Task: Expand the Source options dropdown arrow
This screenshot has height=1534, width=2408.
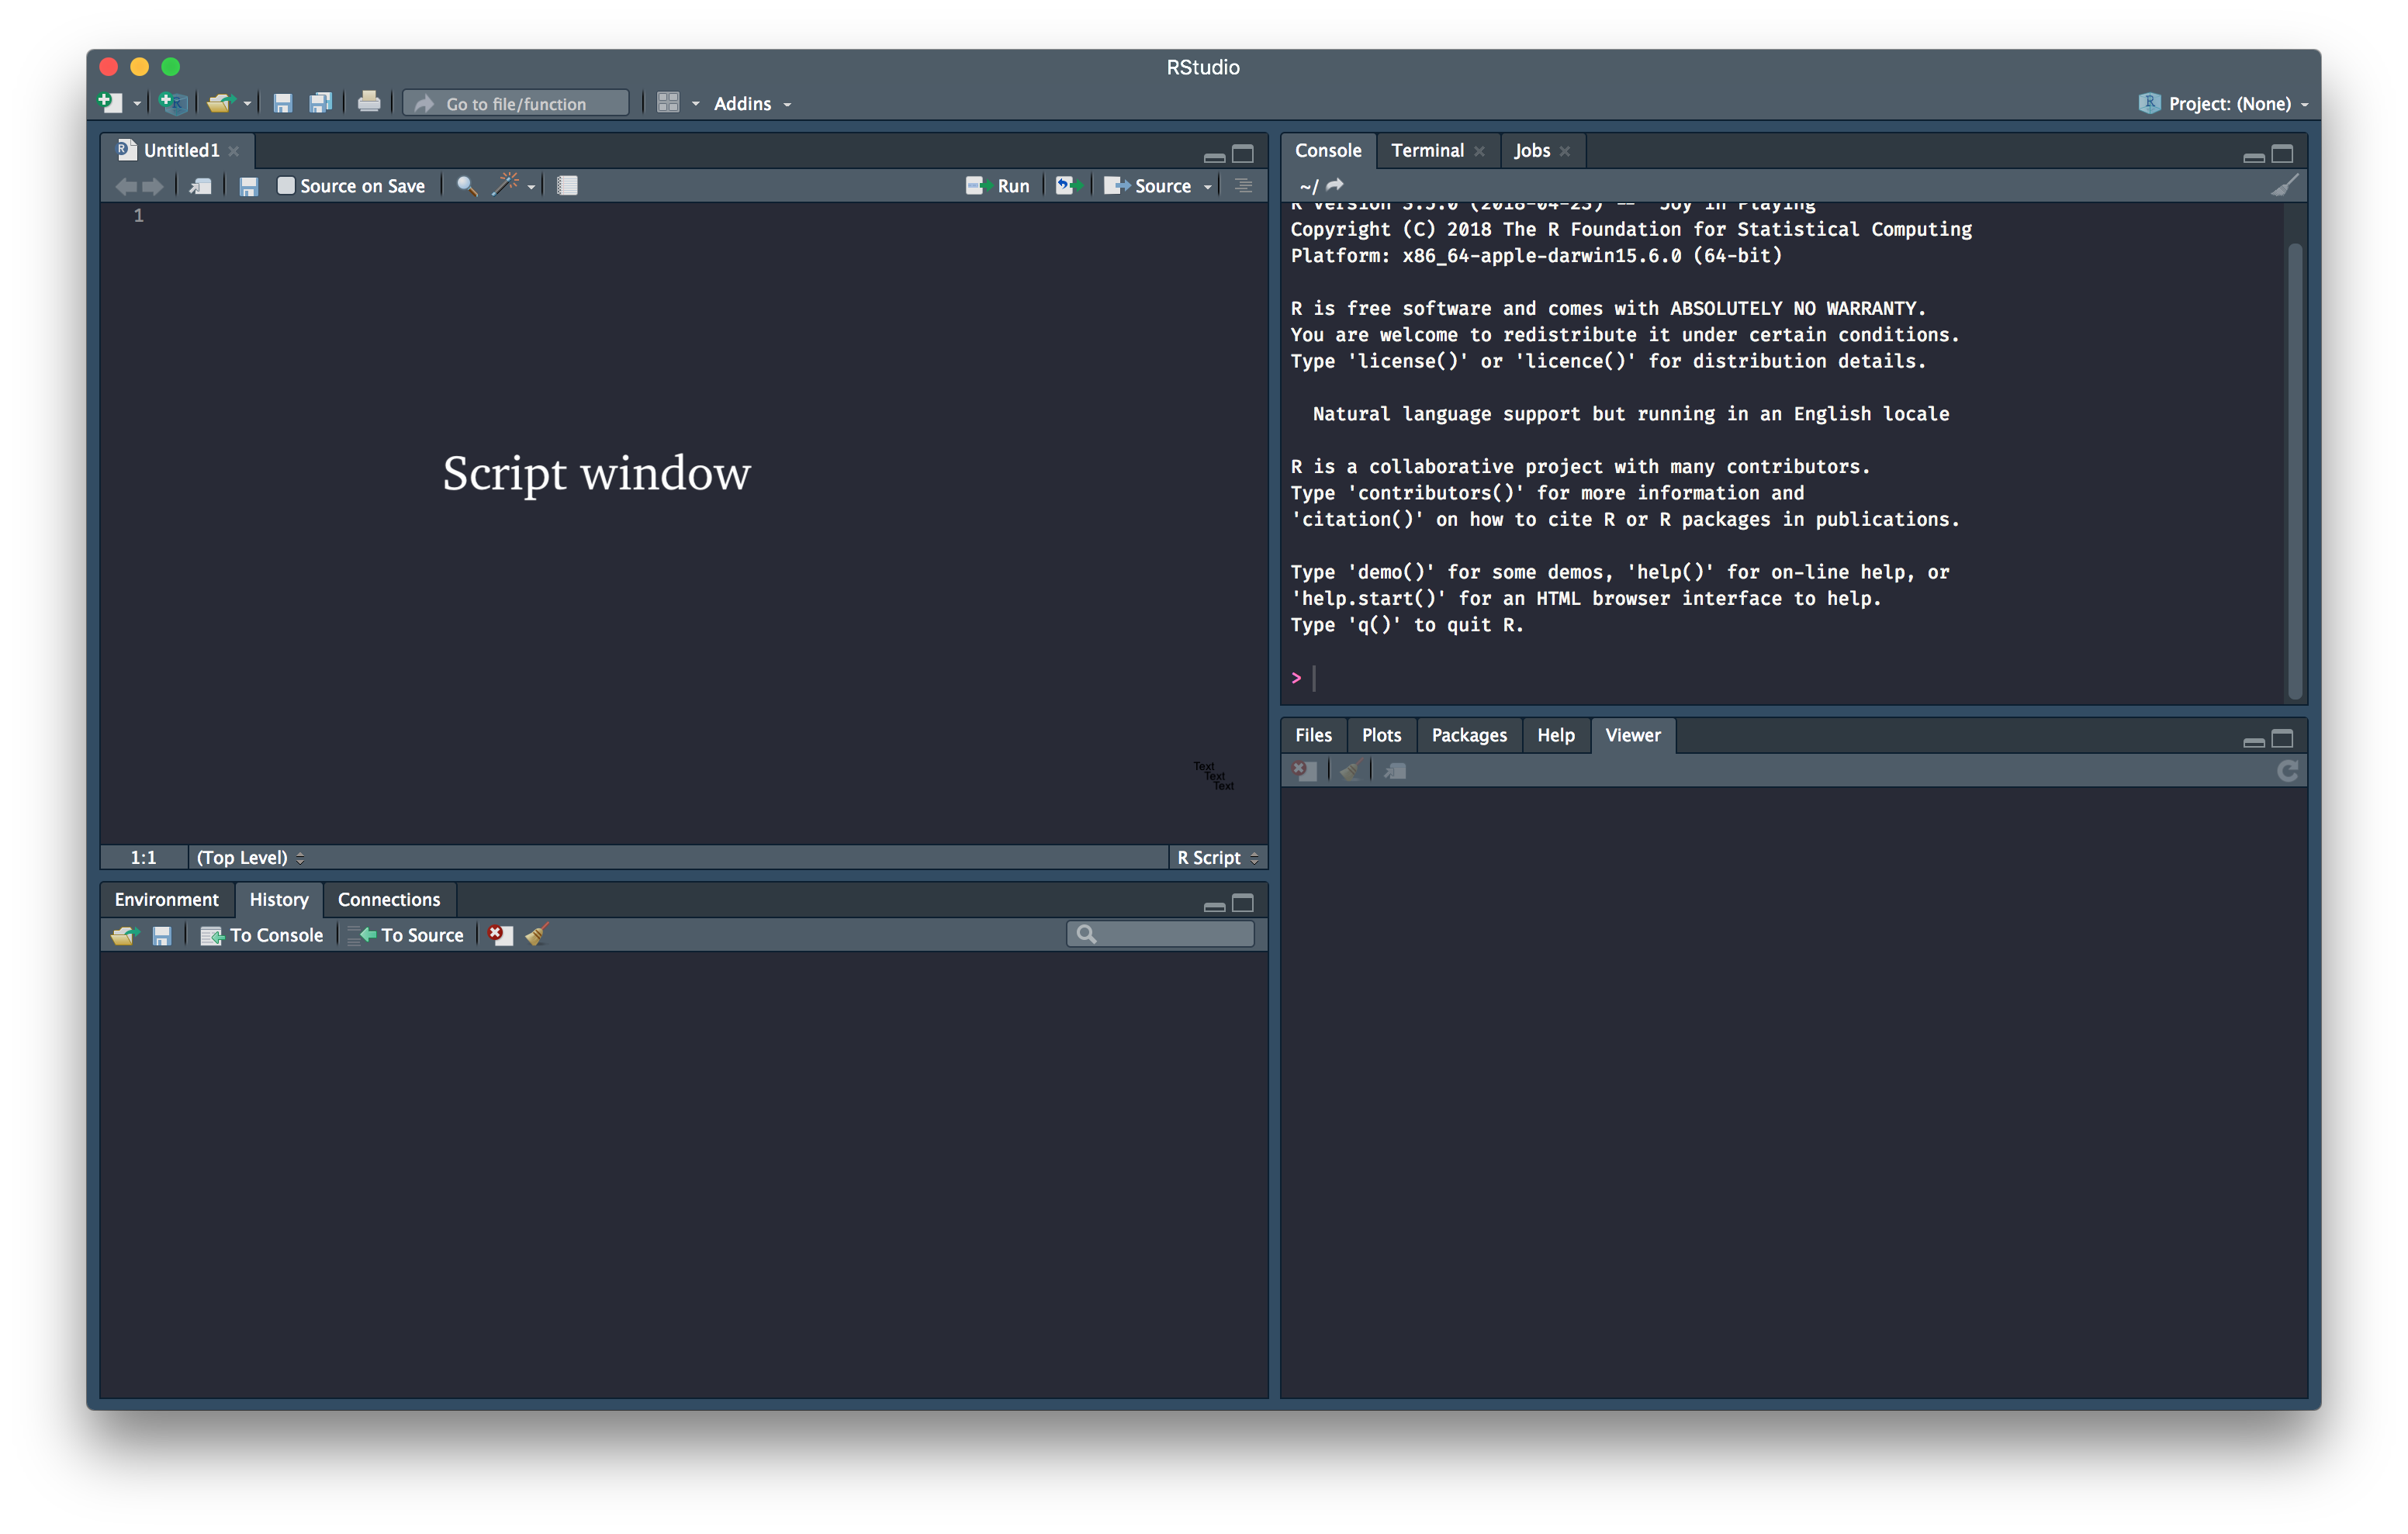Action: tap(1207, 187)
